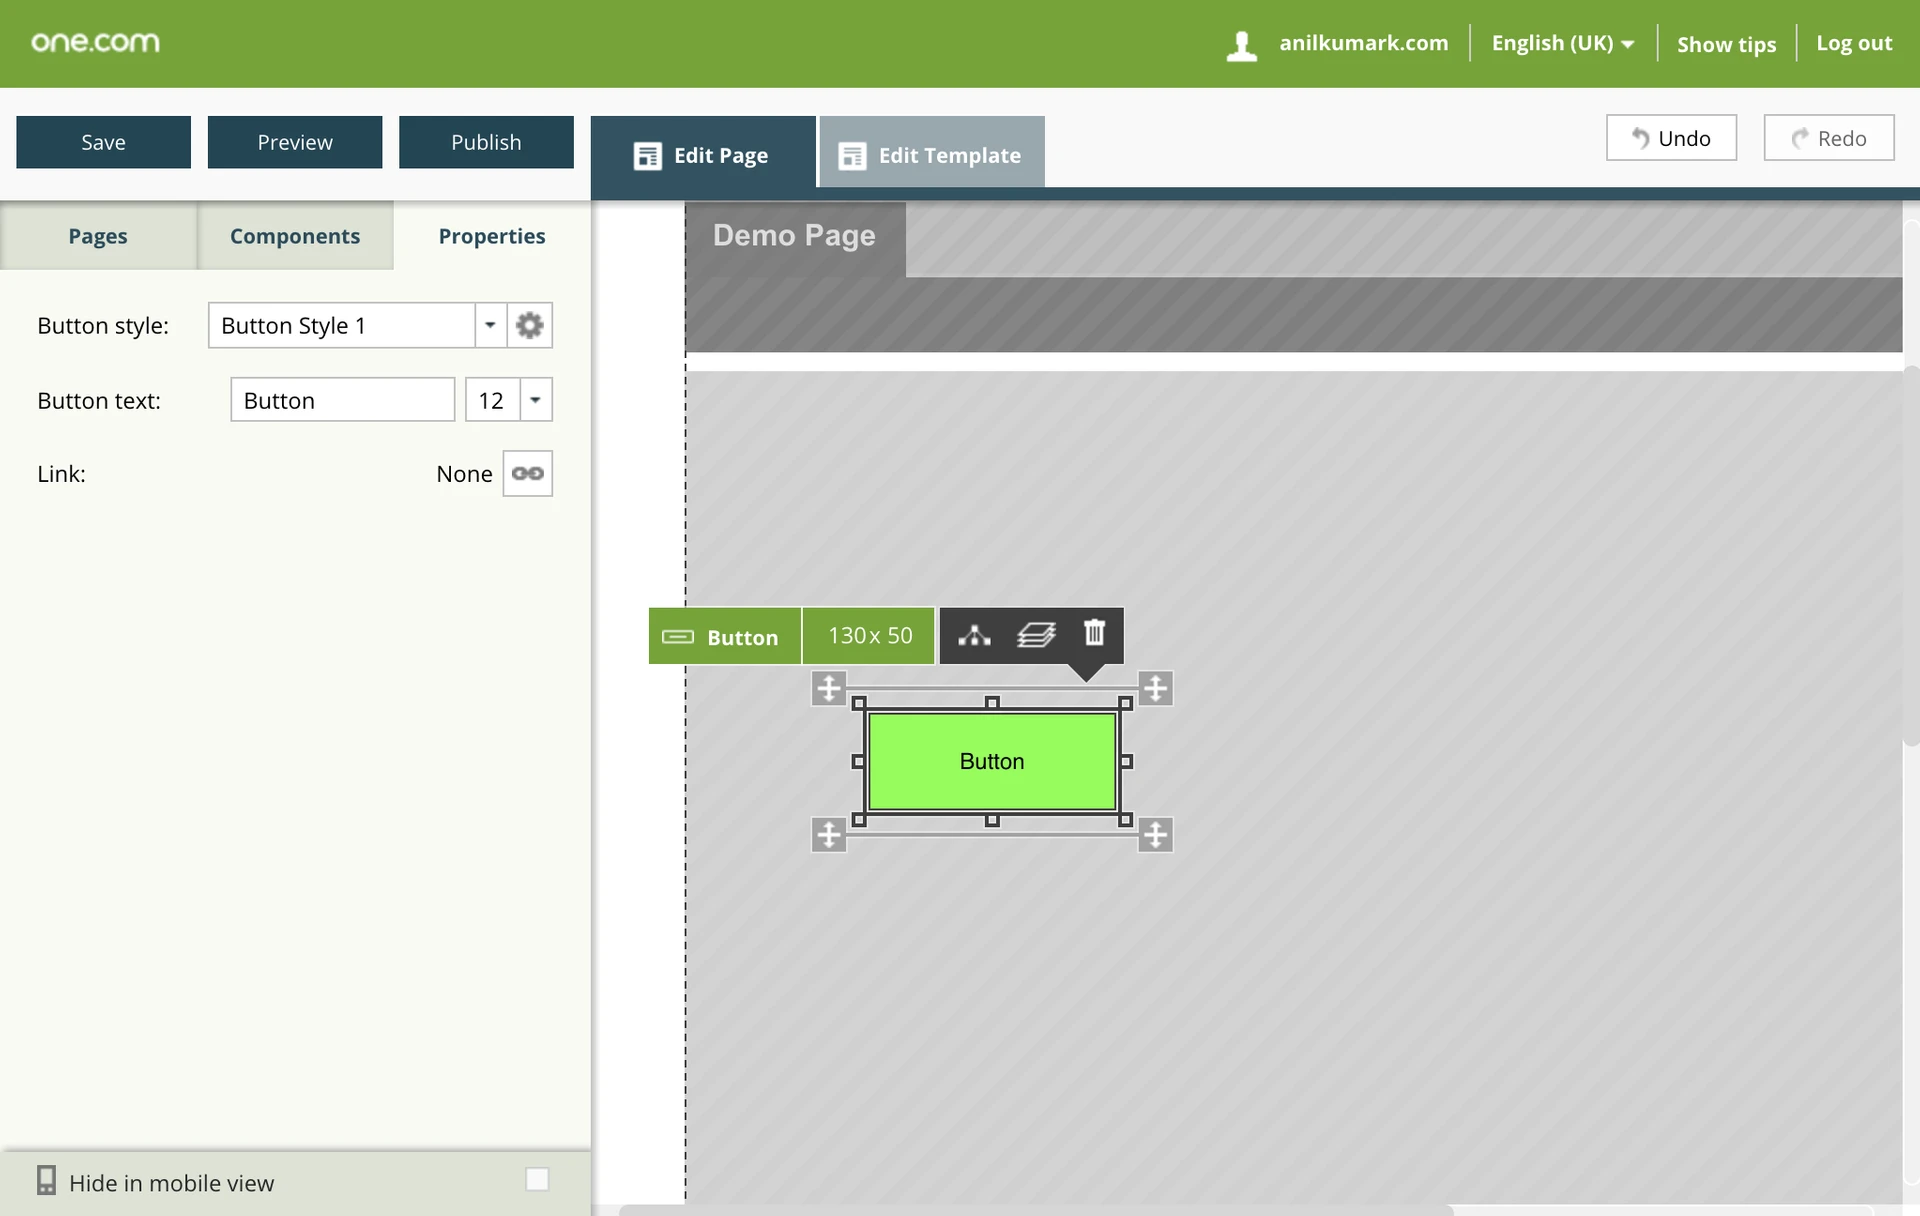Image resolution: width=1920 pixels, height=1216 pixels.
Task: Click right-middle resize handle of button
Action: 1126,762
